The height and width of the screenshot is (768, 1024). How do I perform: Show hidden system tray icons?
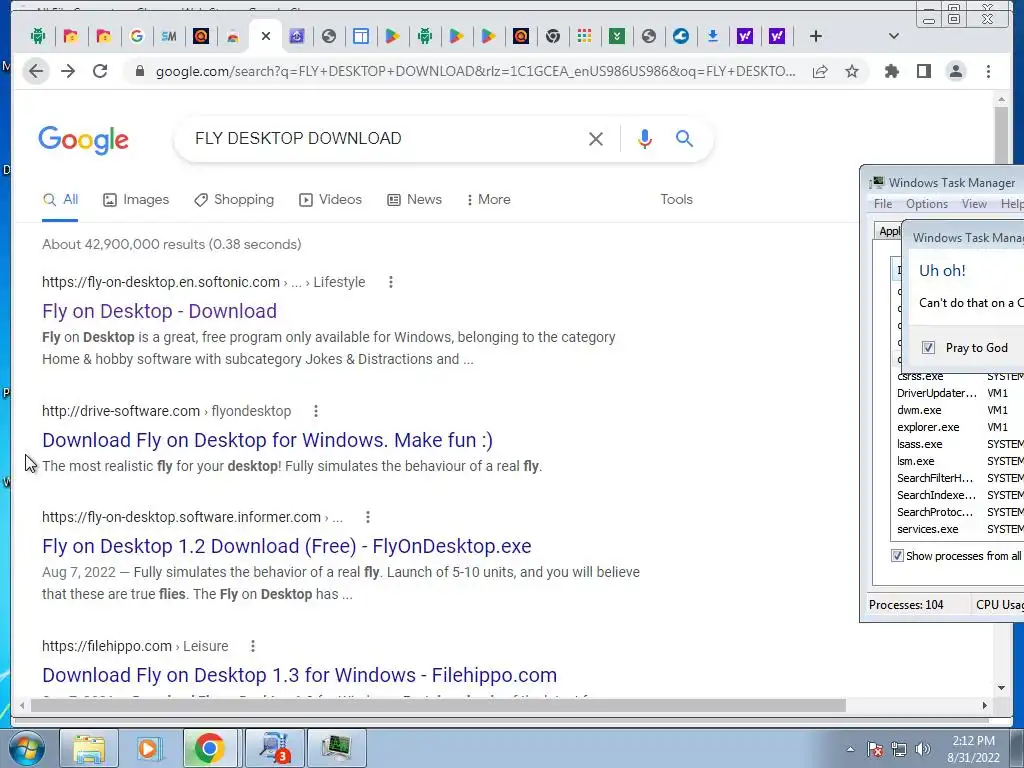point(850,750)
